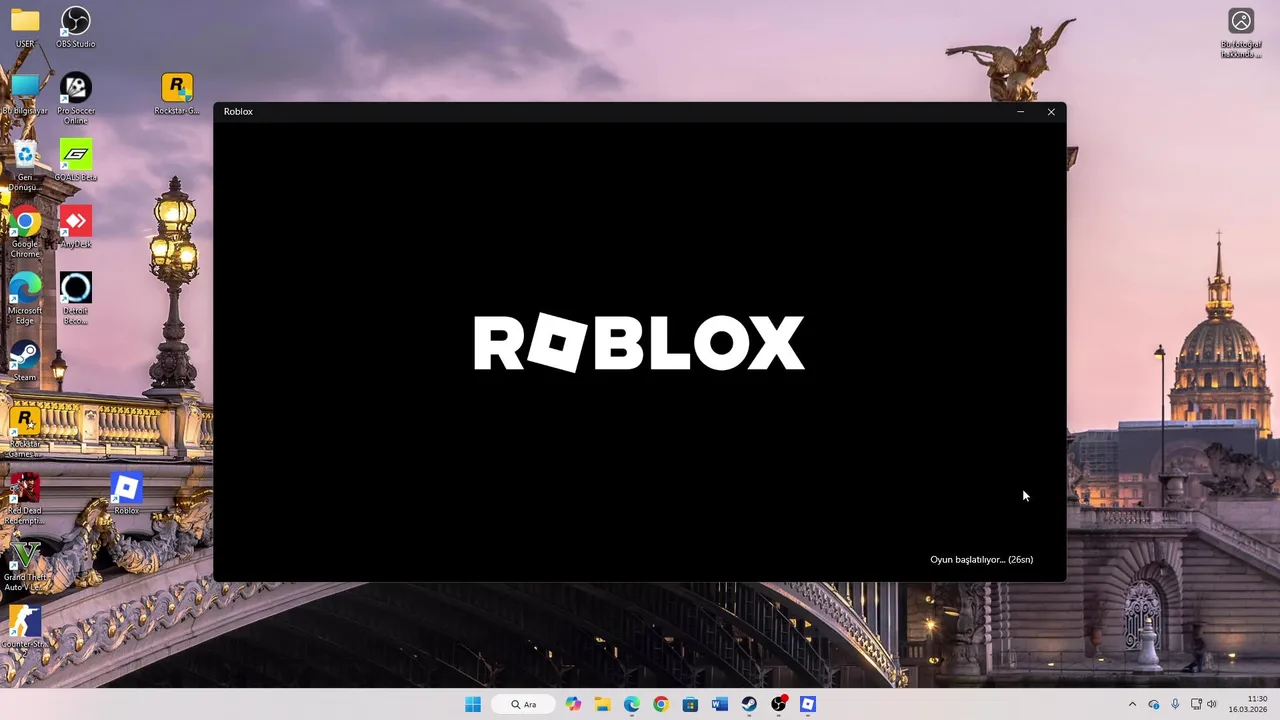Click the 'Oyun başlatılıyor...' status text
This screenshot has height=720, width=1280.
982,560
